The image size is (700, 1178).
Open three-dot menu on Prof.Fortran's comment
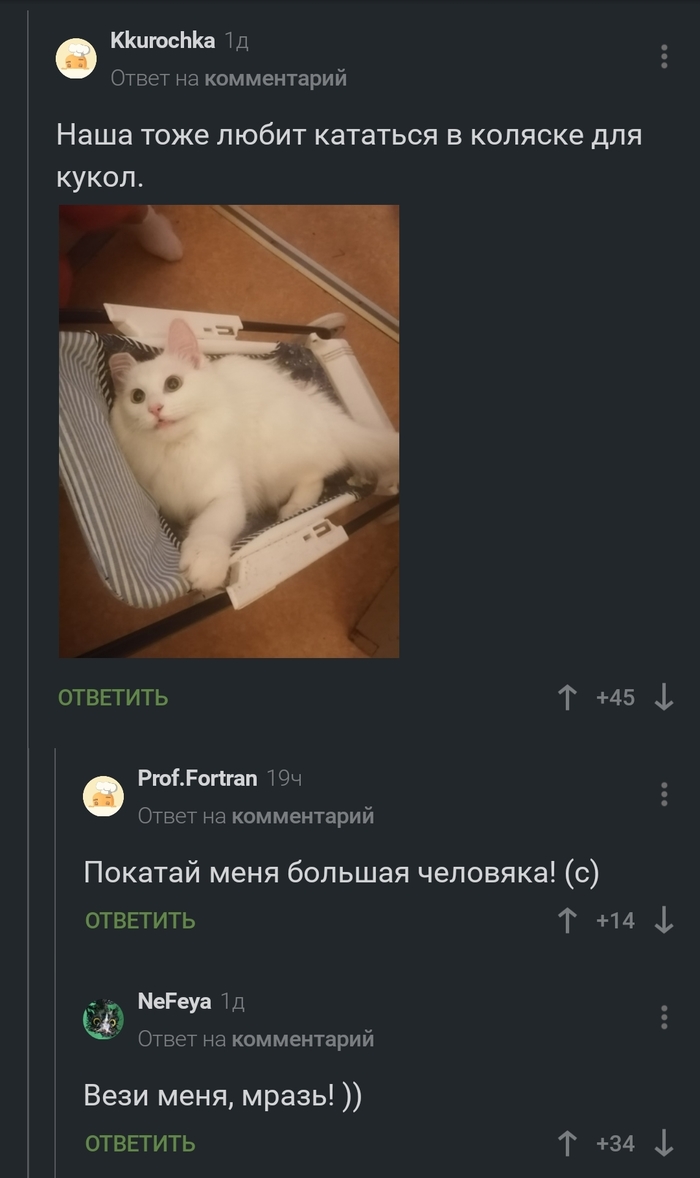pyautogui.click(x=664, y=794)
